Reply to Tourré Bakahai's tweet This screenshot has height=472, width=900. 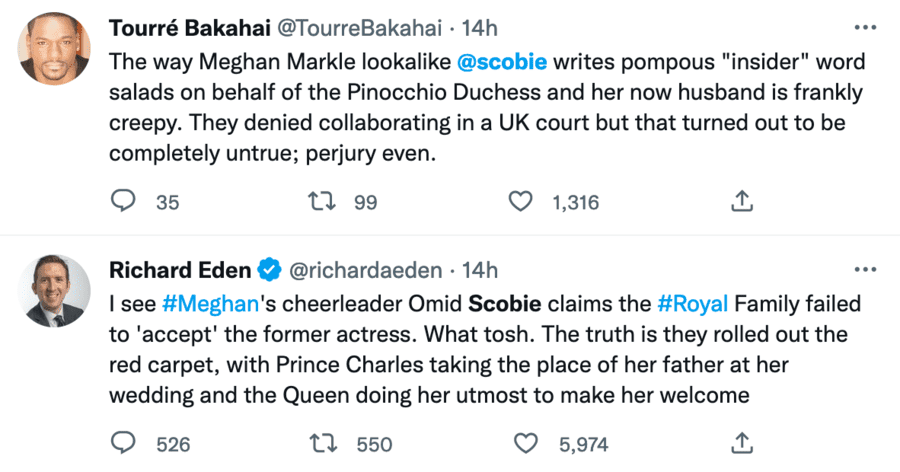[x=122, y=202]
